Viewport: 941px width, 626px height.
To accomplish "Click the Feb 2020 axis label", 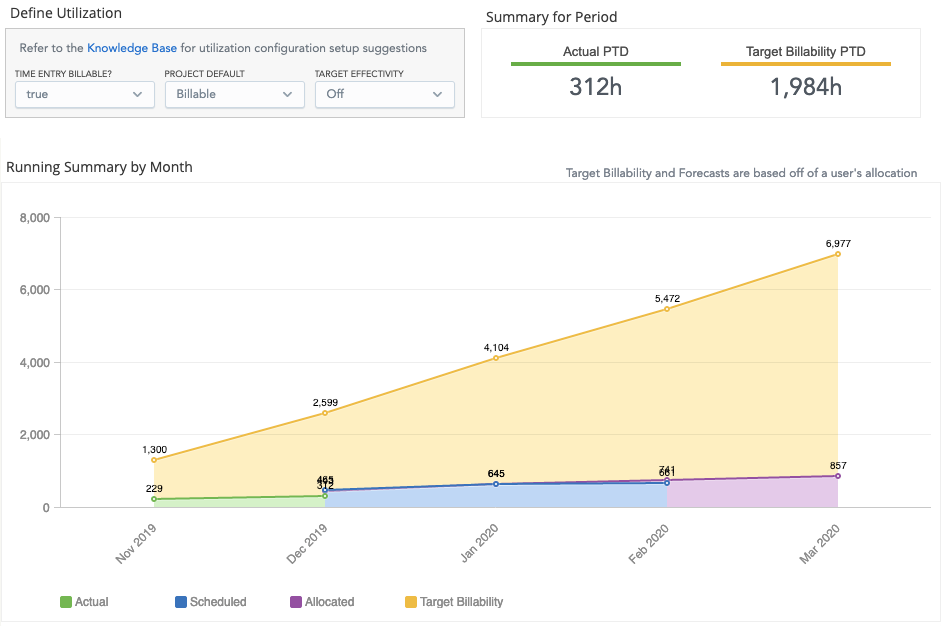I will [x=649, y=543].
